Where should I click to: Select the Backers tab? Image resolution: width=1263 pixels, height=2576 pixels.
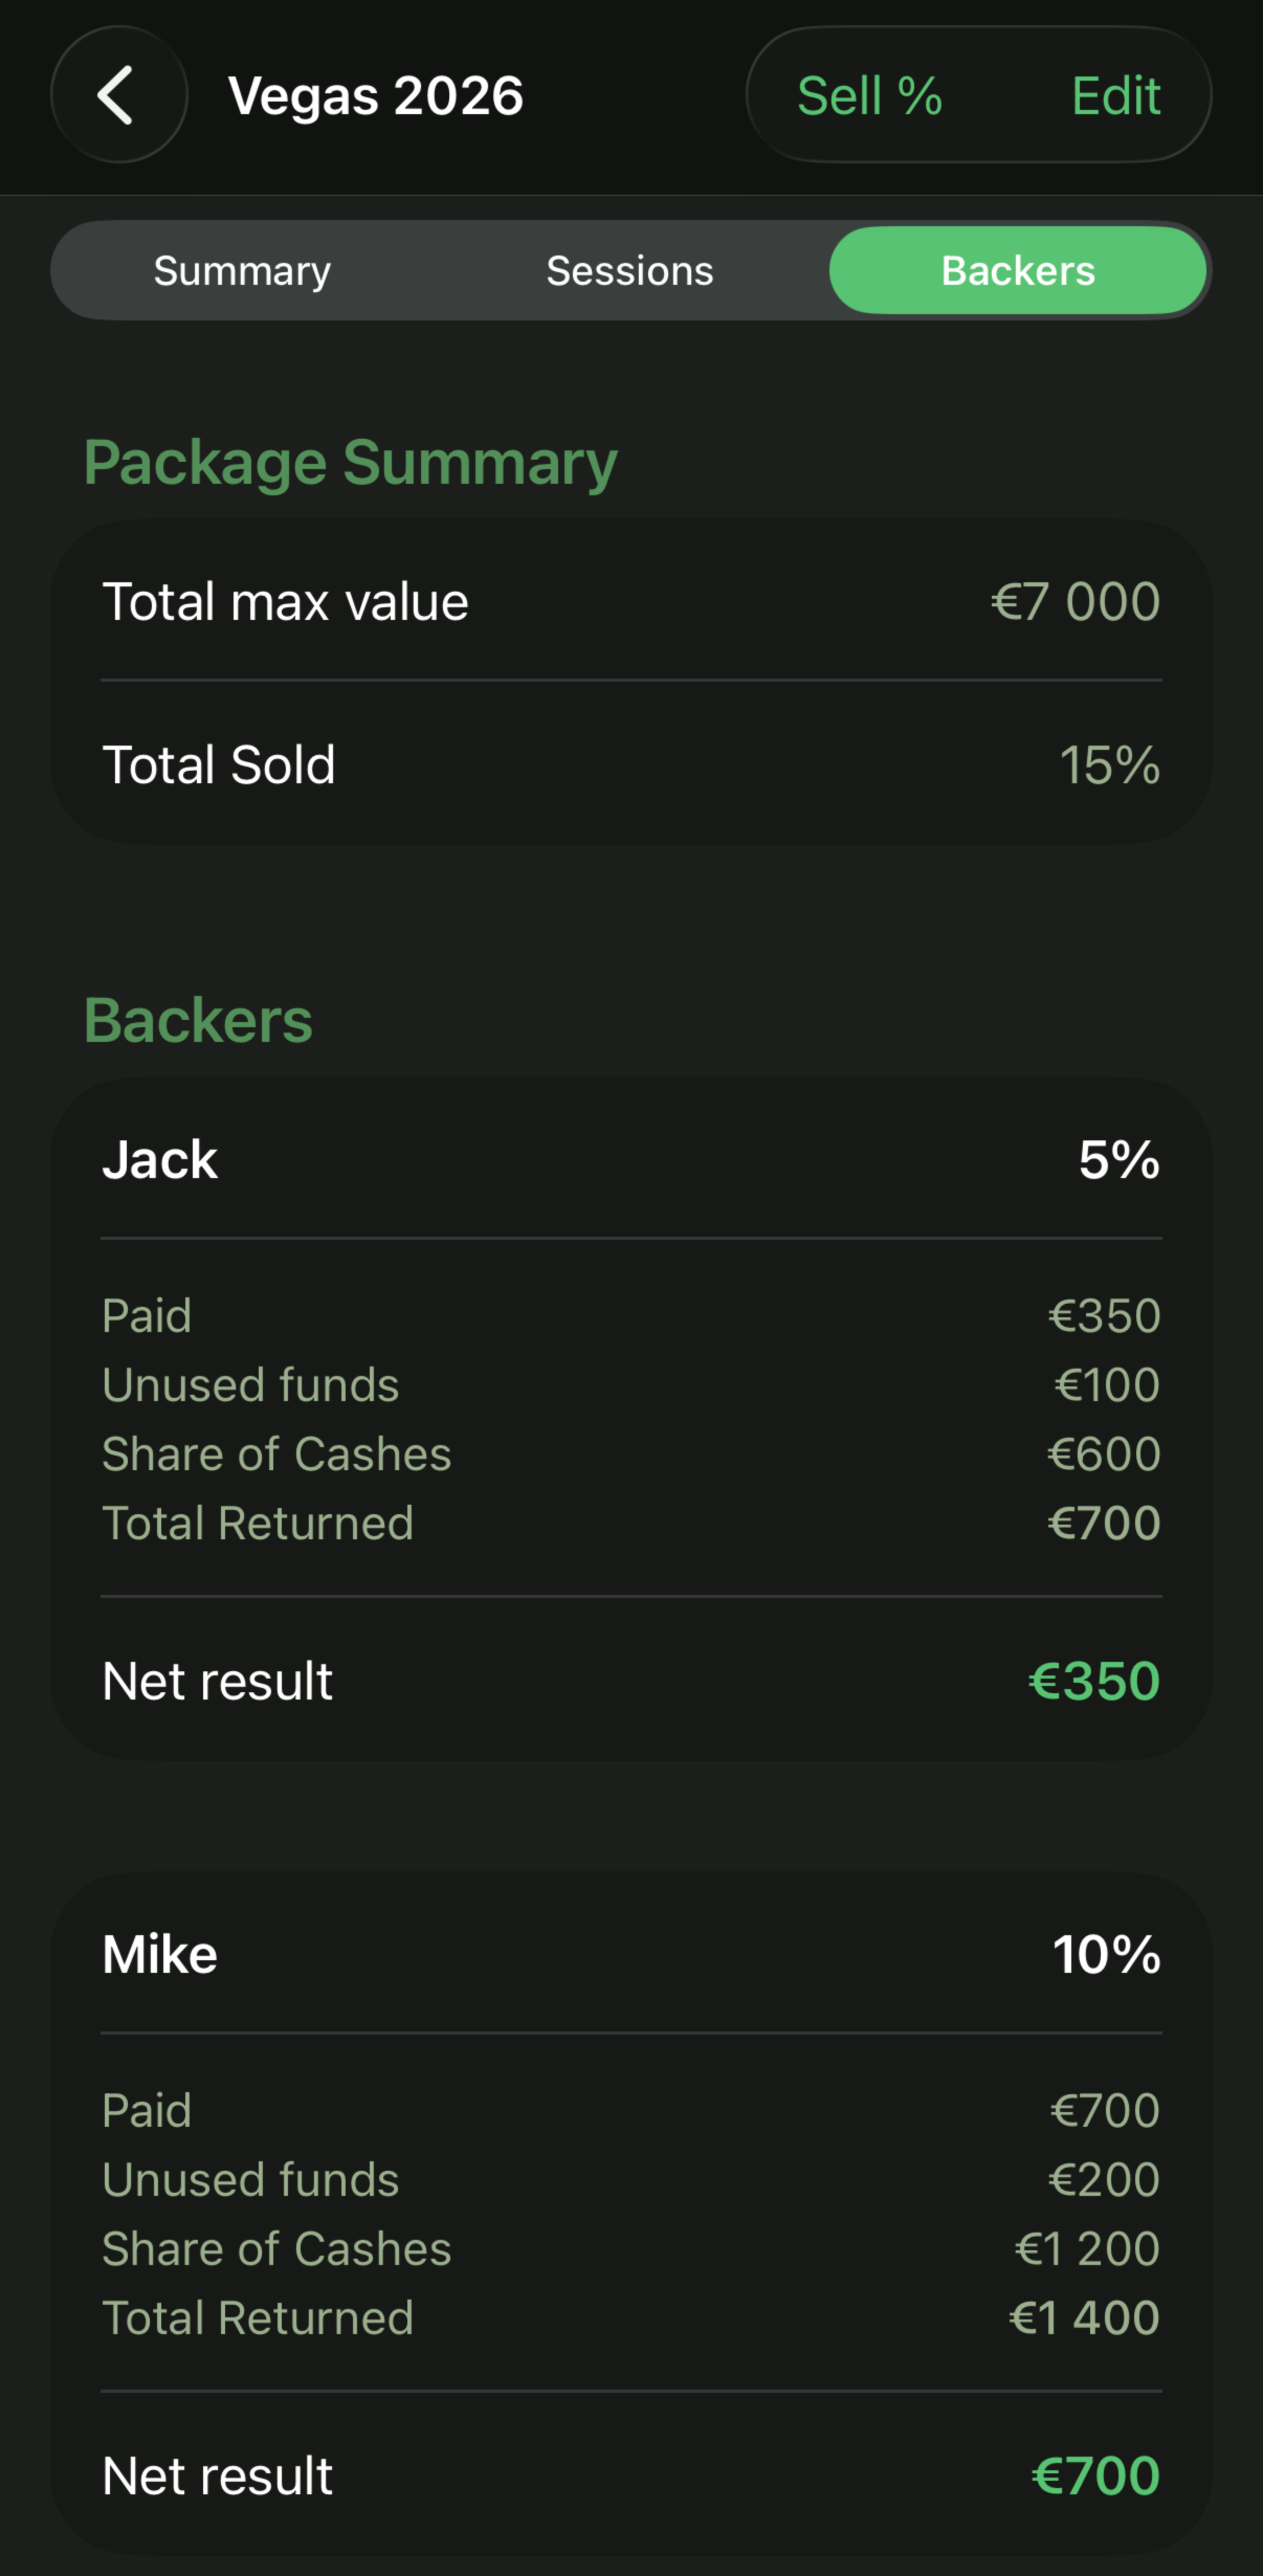[x=1017, y=271]
